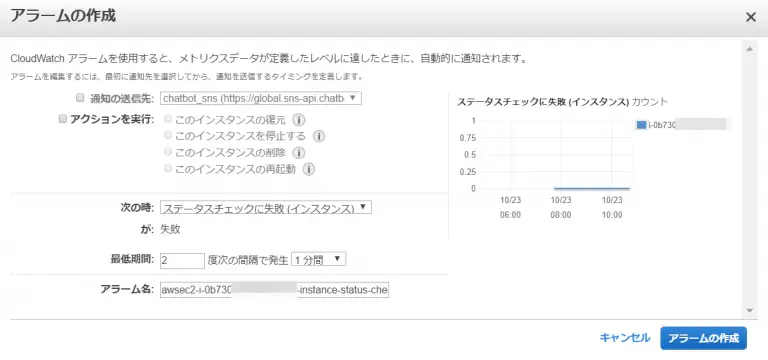Click the 0.5 y-axis label on the chart

click(470, 154)
